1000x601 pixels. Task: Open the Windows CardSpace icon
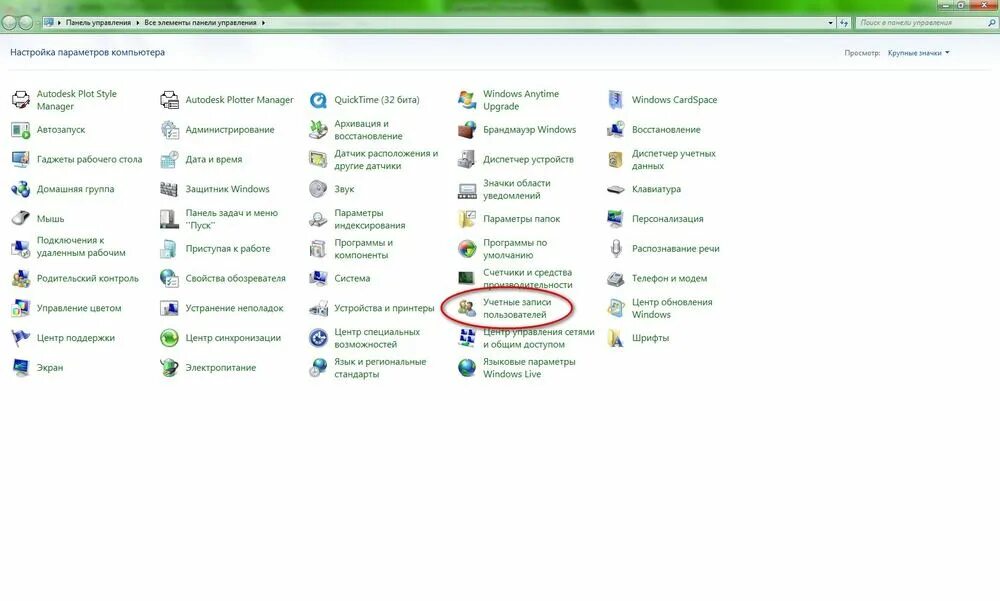615,100
